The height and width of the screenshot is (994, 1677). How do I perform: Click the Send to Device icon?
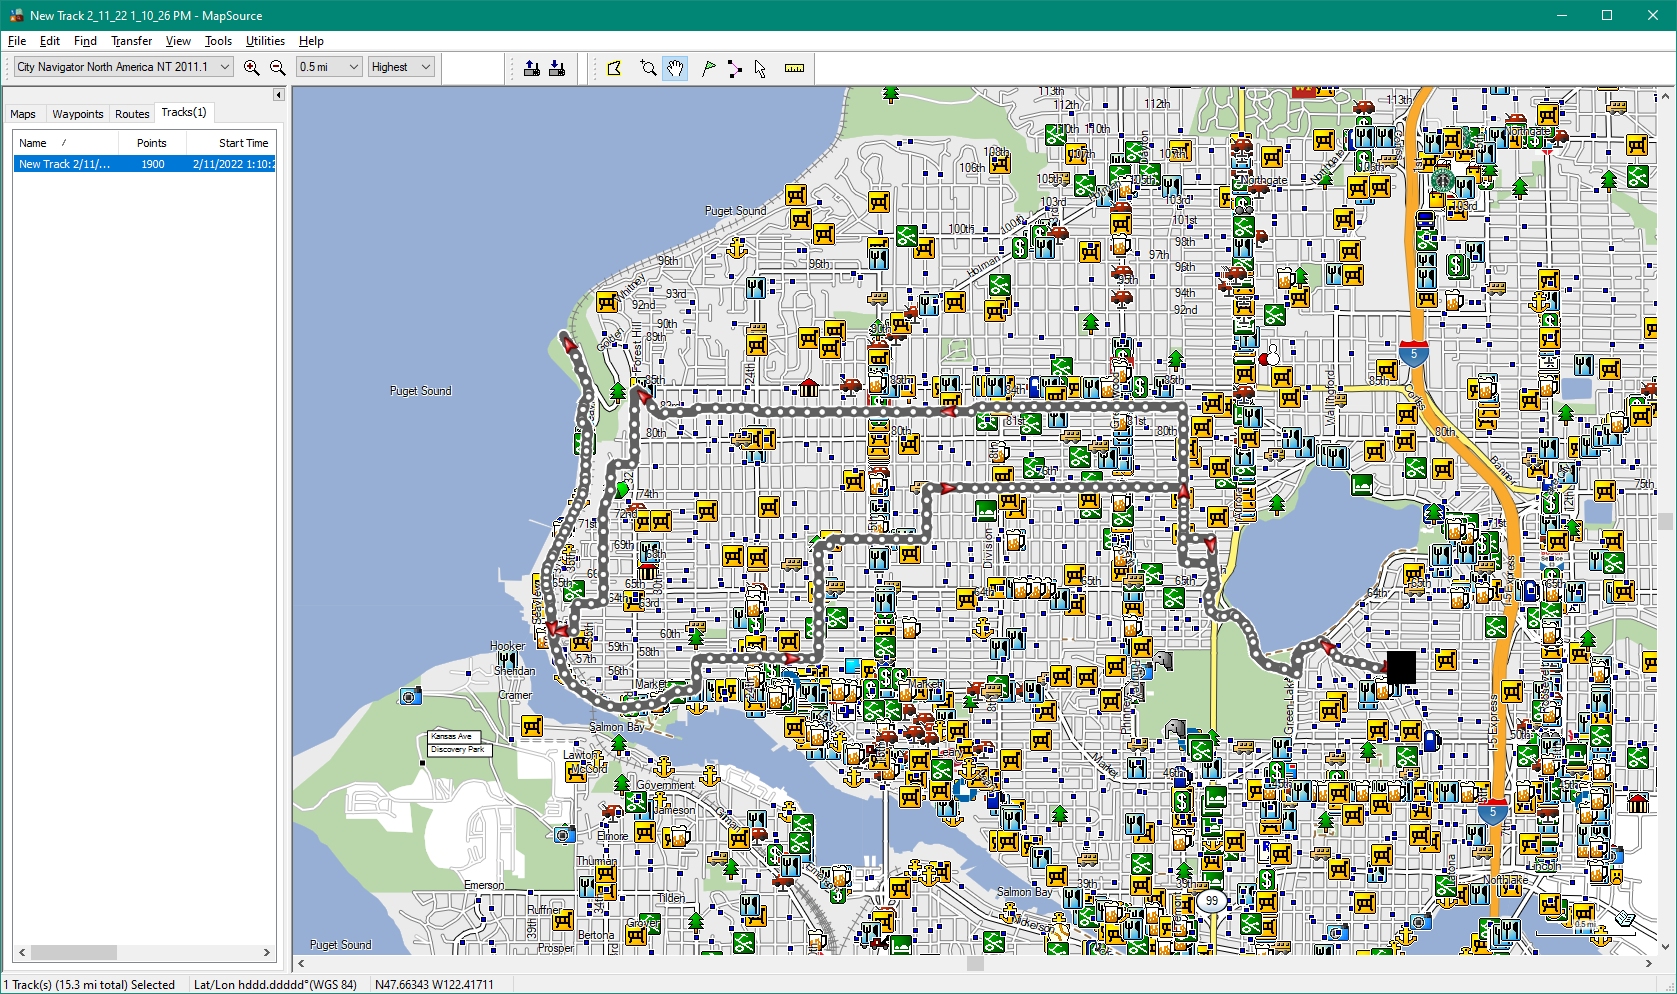point(532,68)
